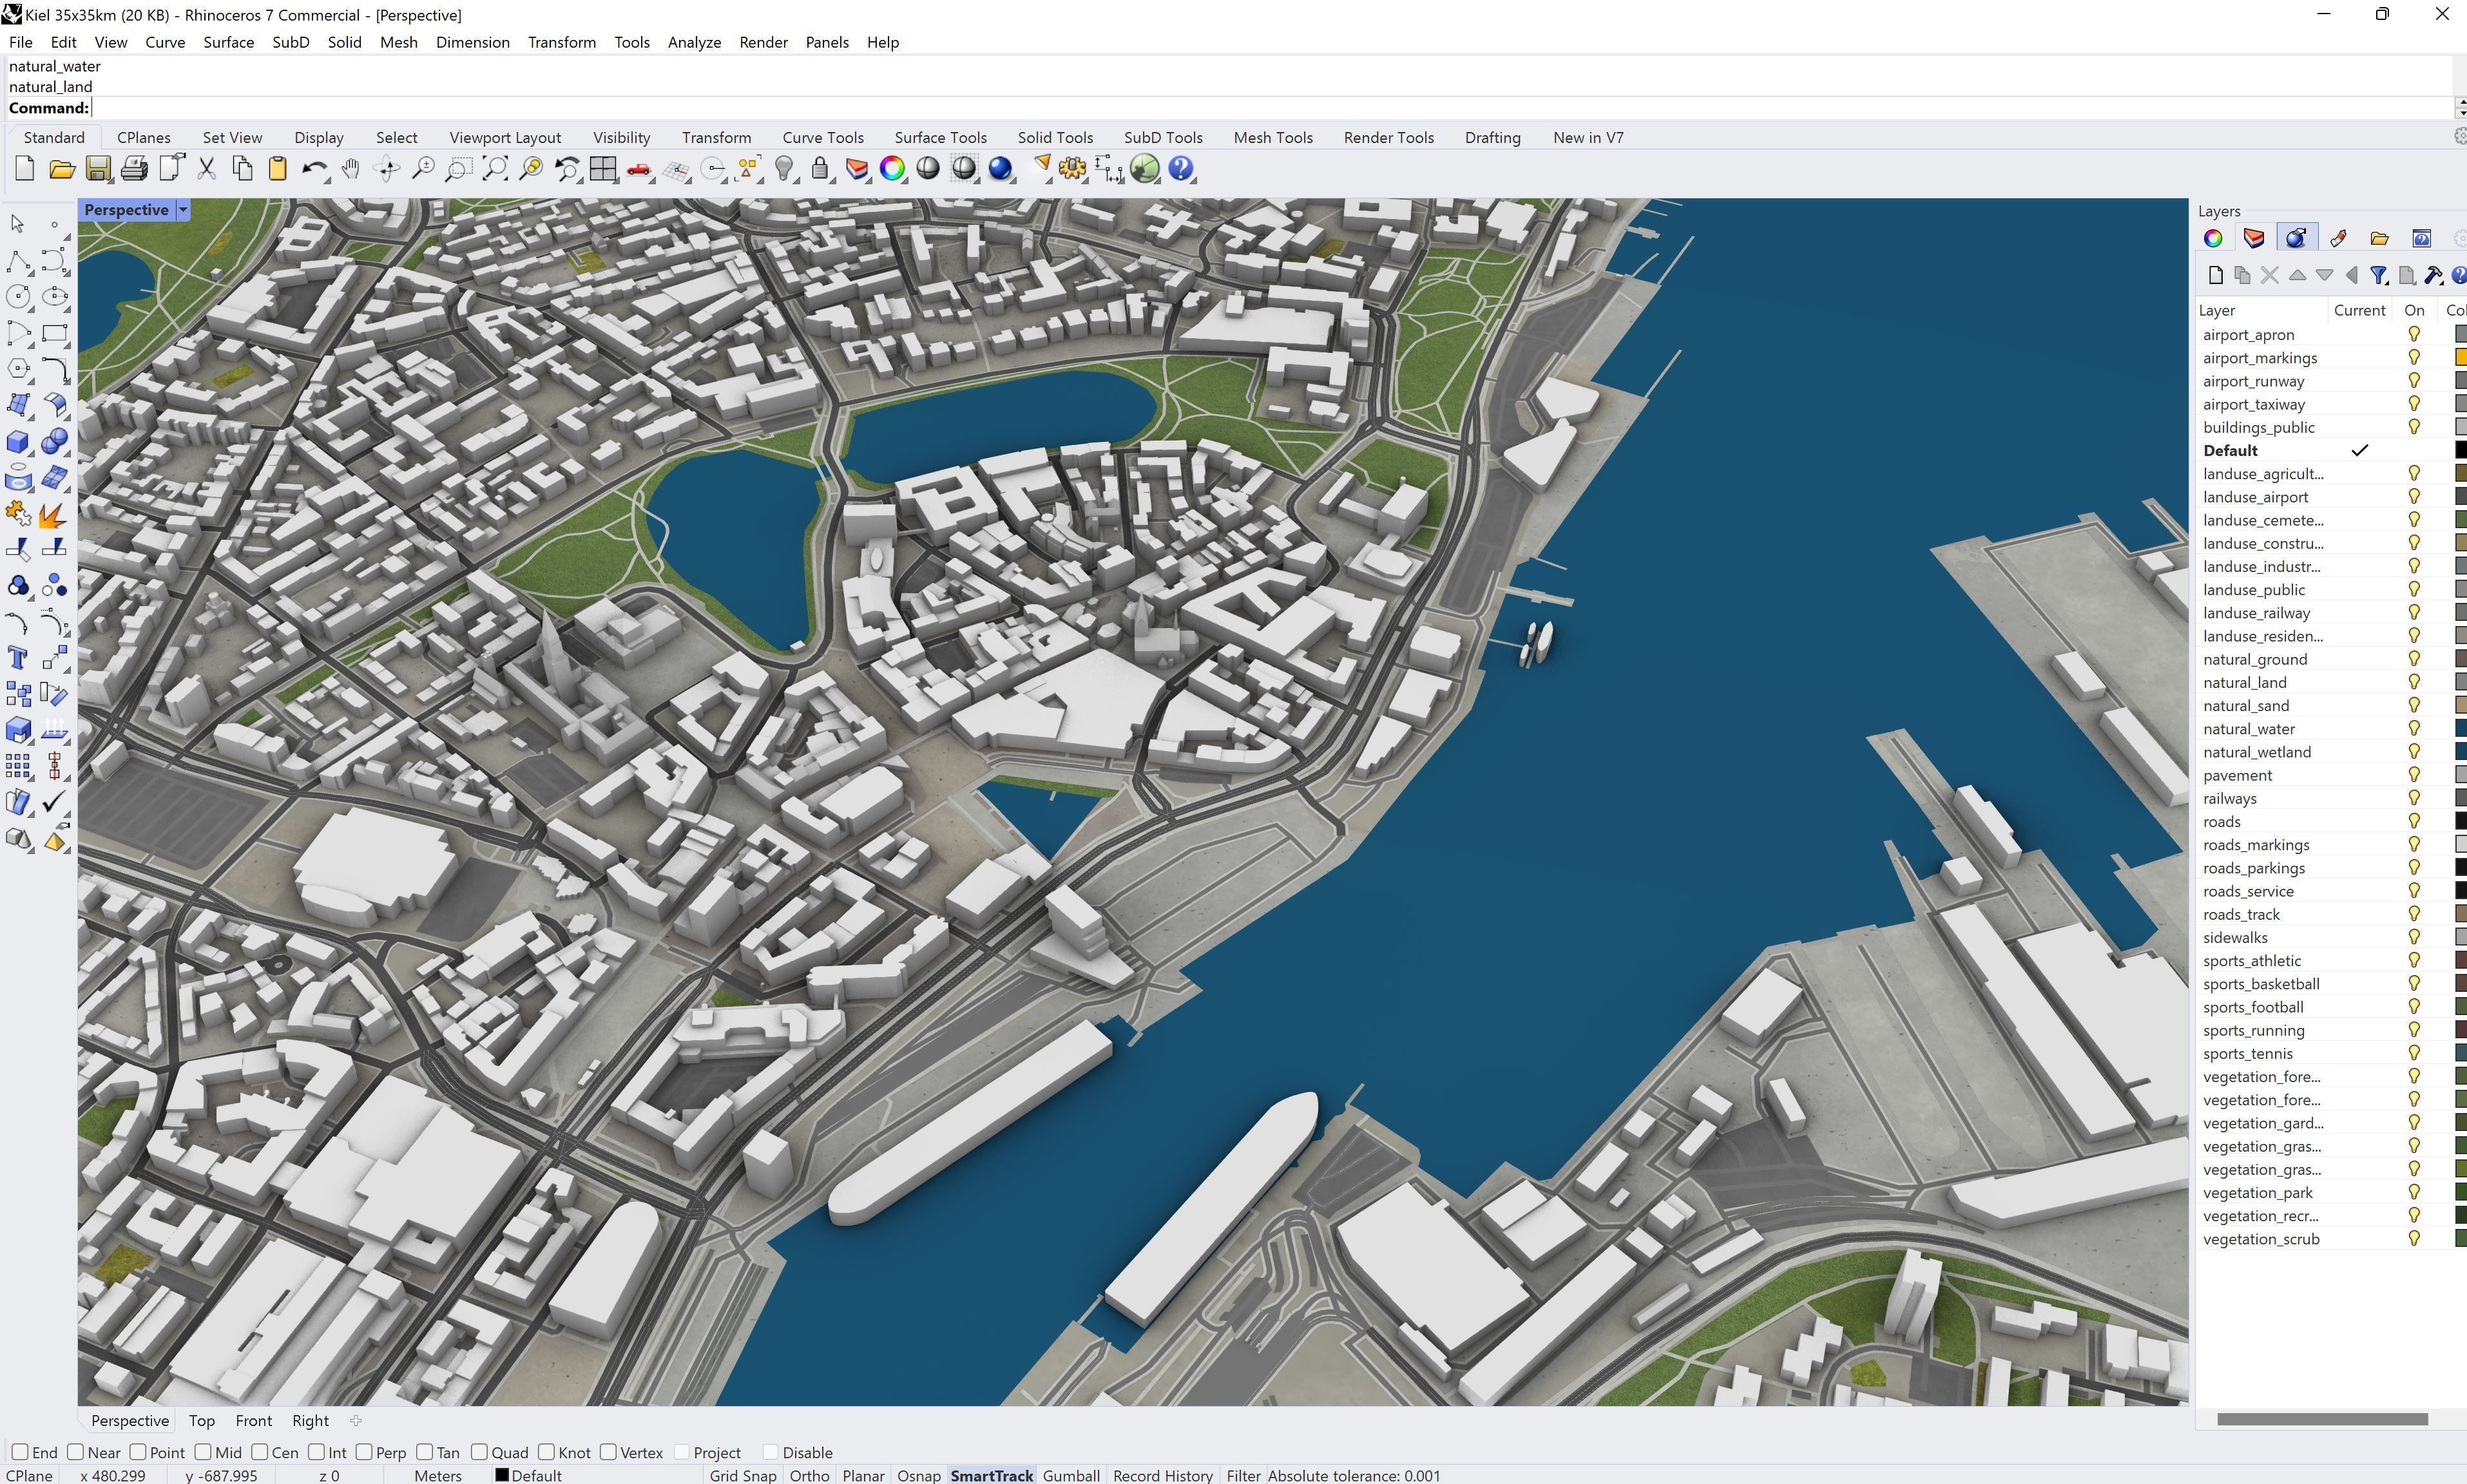Click the light bulb Hide Objects icon
The image size is (2467, 1484).
[785, 169]
